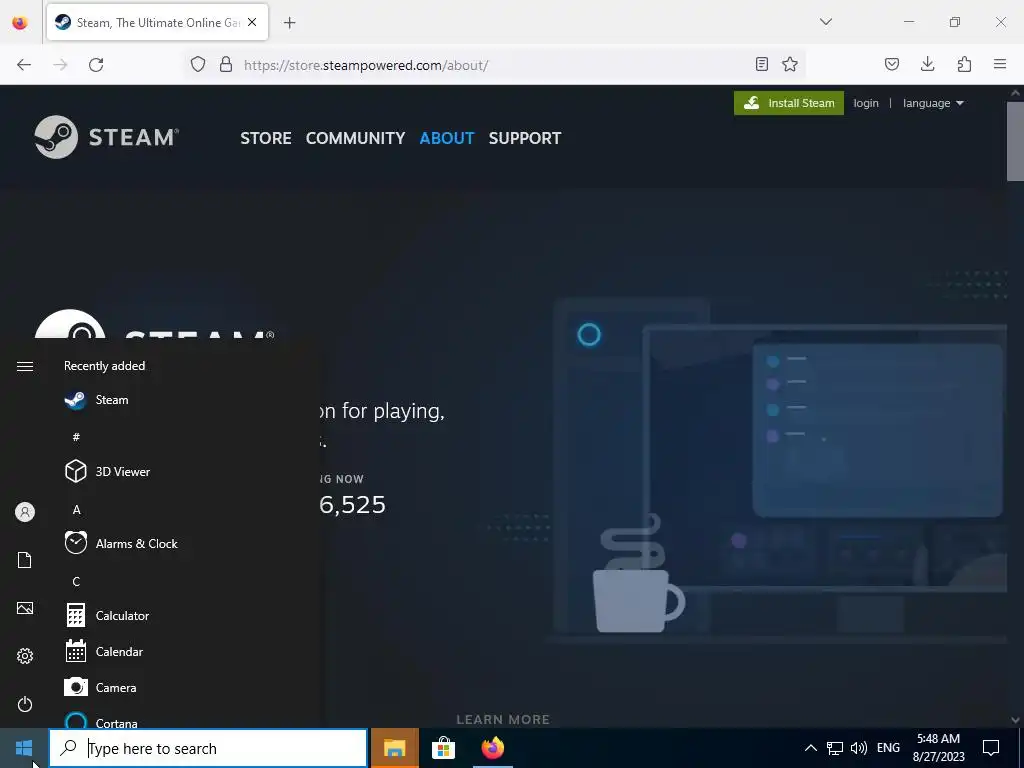The image size is (1024, 768).
Task: Close the Steam browser tab
Action: click(252, 22)
